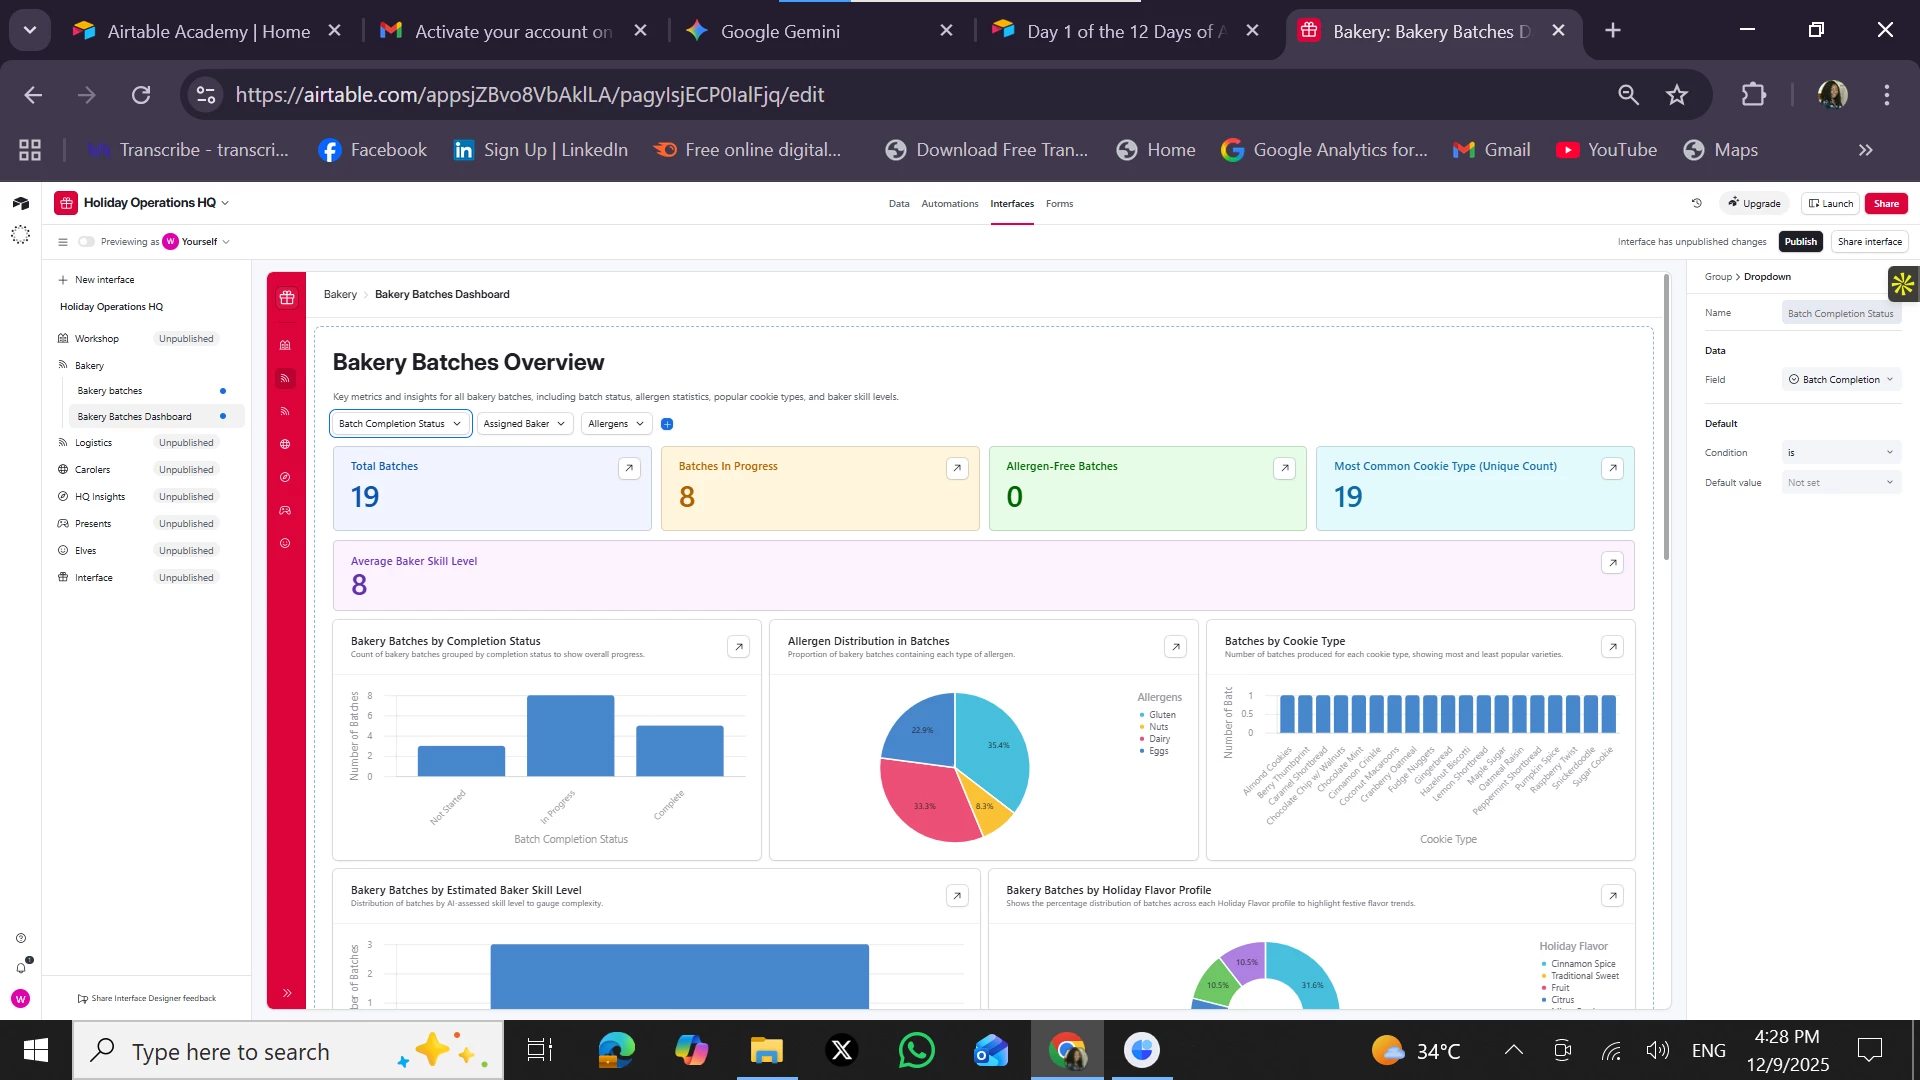Open Batch Completion Status filter dropdown

point(400,424)
